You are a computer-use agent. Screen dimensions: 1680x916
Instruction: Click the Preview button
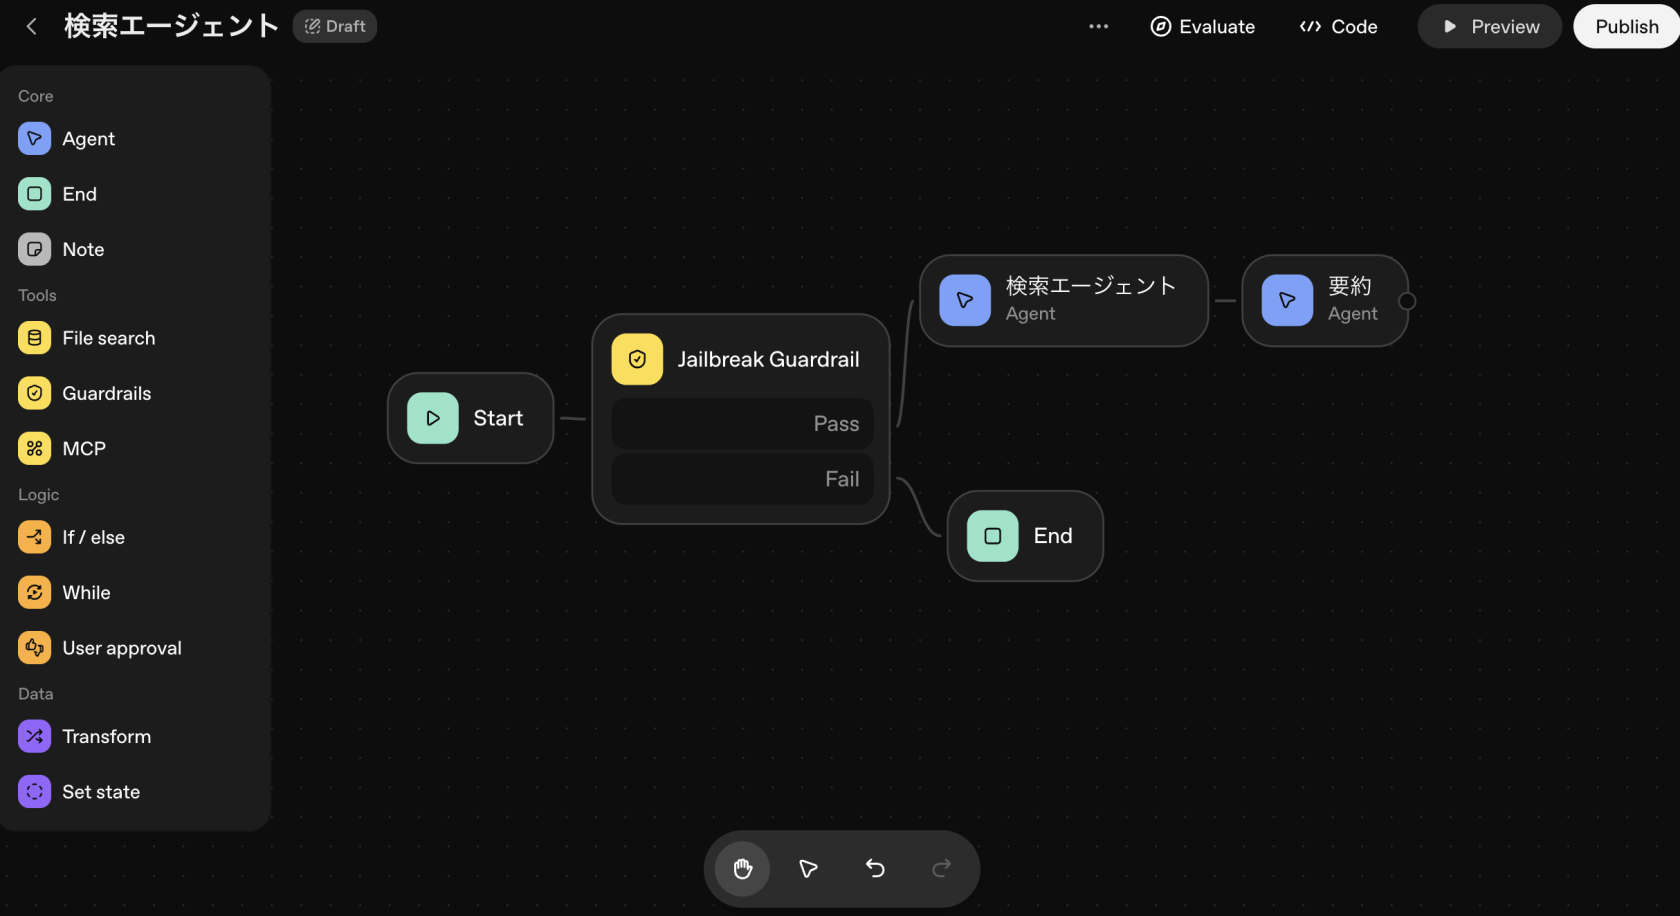click(x=1489, y=27)
